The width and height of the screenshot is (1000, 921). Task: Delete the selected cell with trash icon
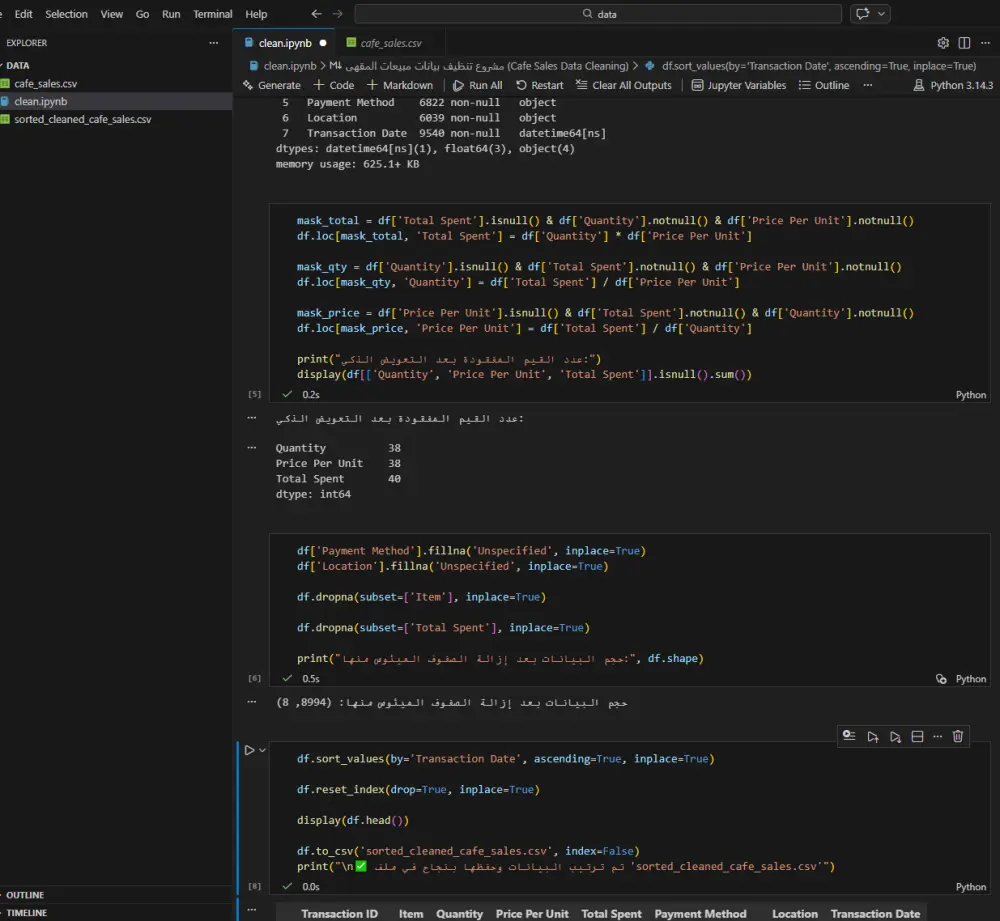tap(957, 737)
